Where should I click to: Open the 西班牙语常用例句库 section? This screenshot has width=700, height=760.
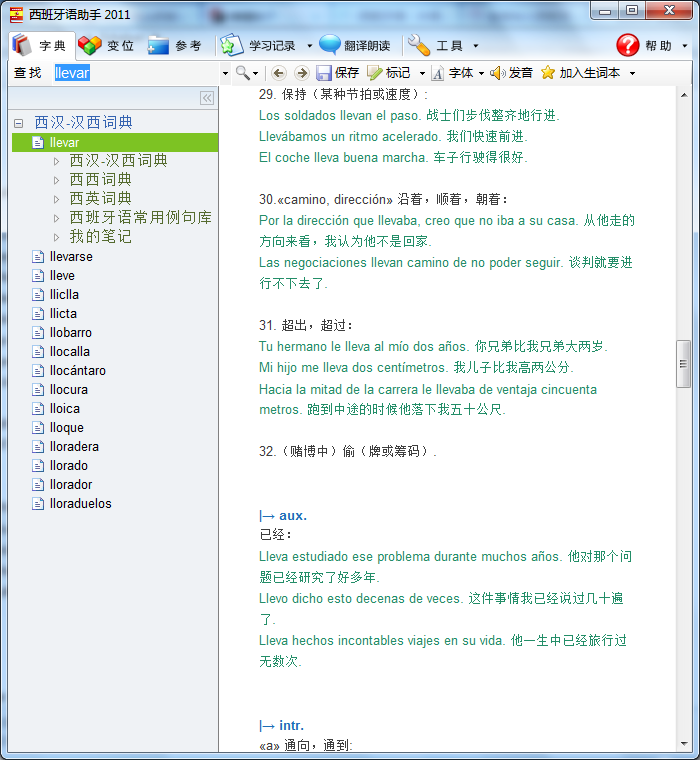coord(141,218)
